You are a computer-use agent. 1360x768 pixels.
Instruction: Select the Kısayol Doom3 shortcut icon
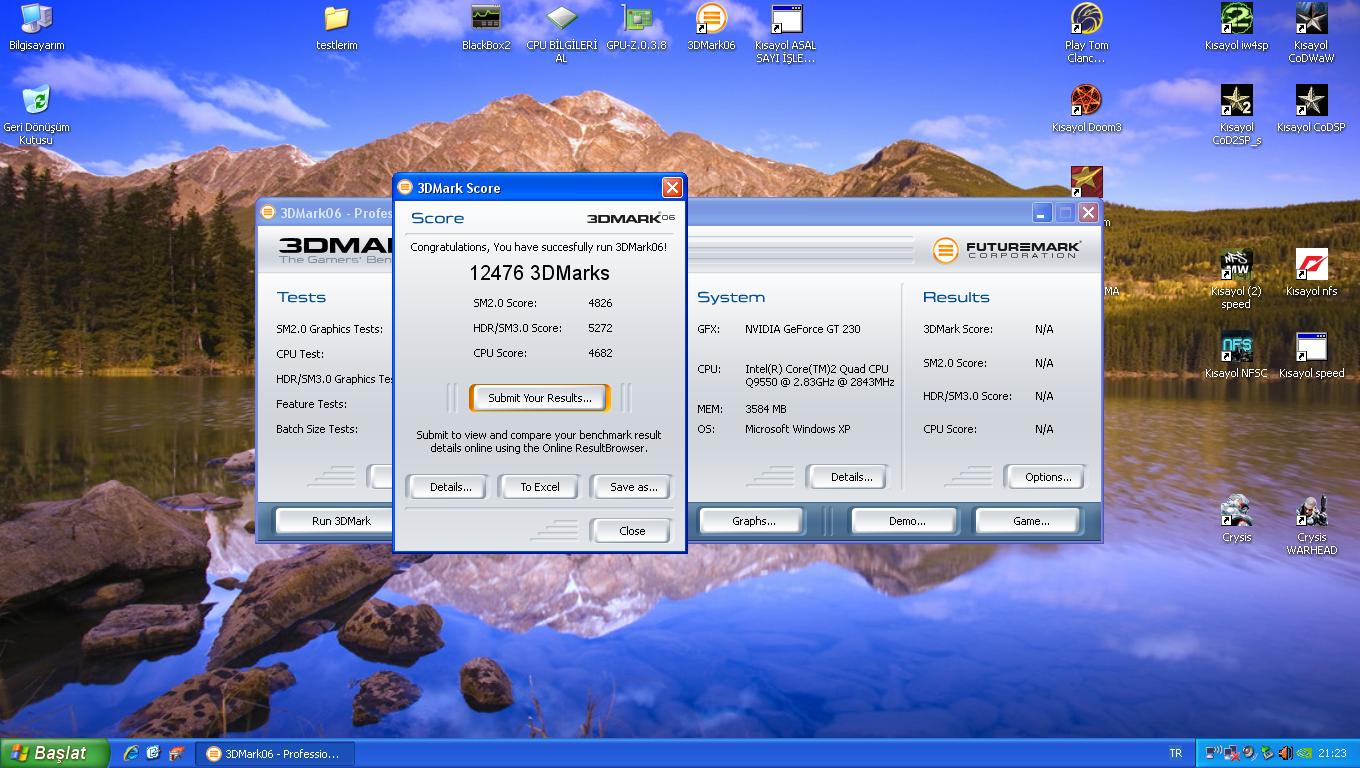(x=1087, y=109)
